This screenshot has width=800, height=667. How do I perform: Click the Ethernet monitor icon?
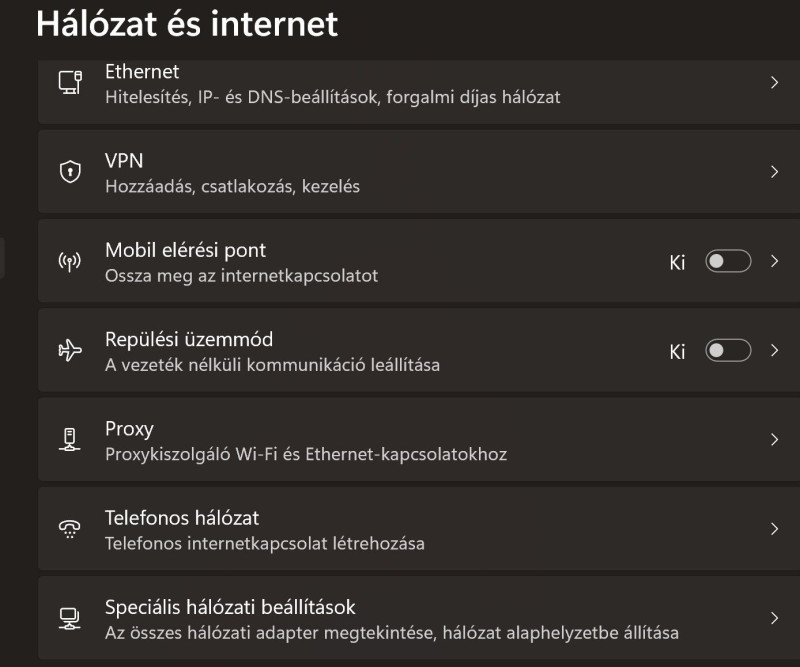[69, 83]
